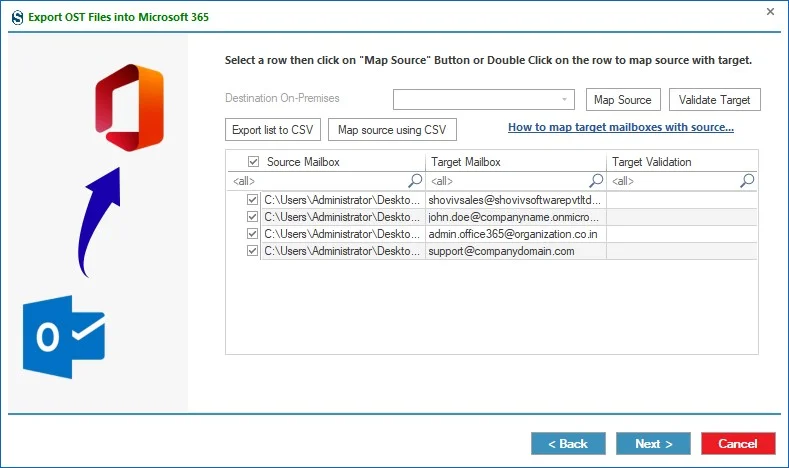Click Map source using CSV button
The height and width of the screenshot is (468, 789).
pyautogui.click(x=392, y=130)
